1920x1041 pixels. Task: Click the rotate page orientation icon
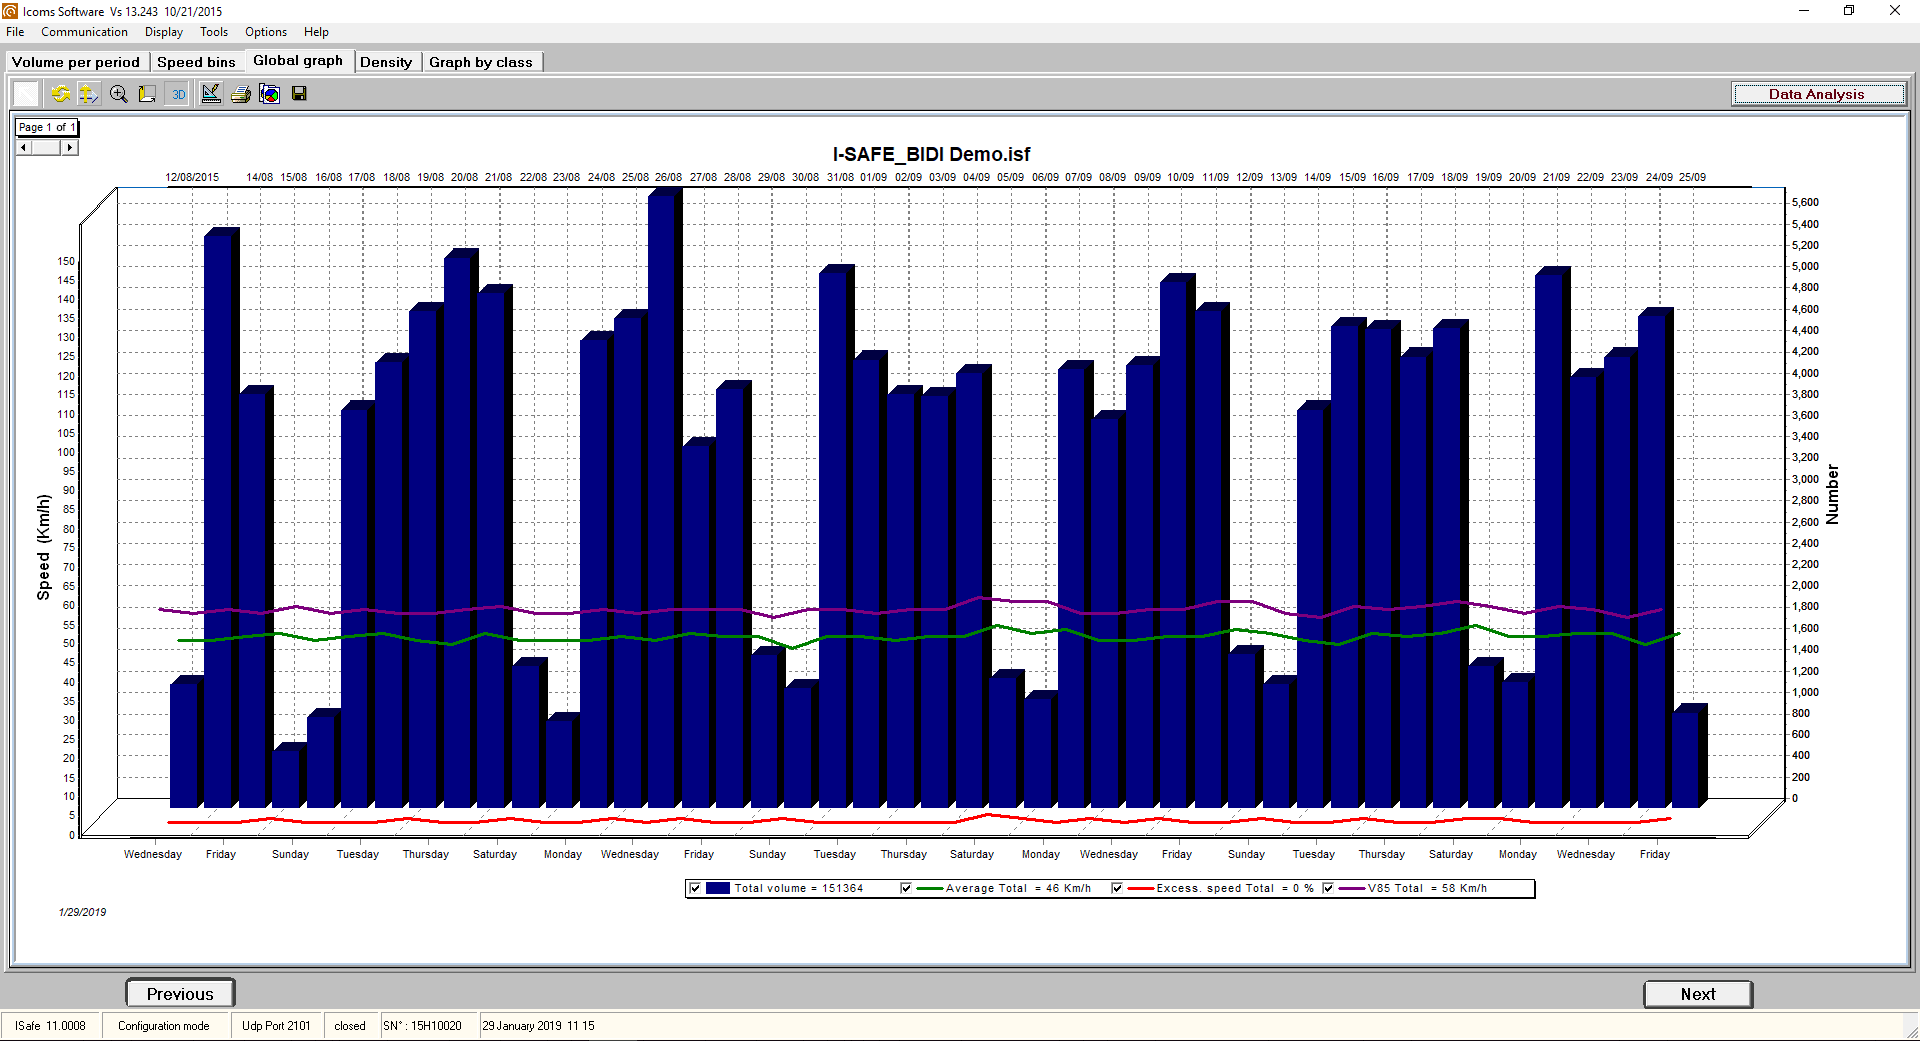(147, 93)
